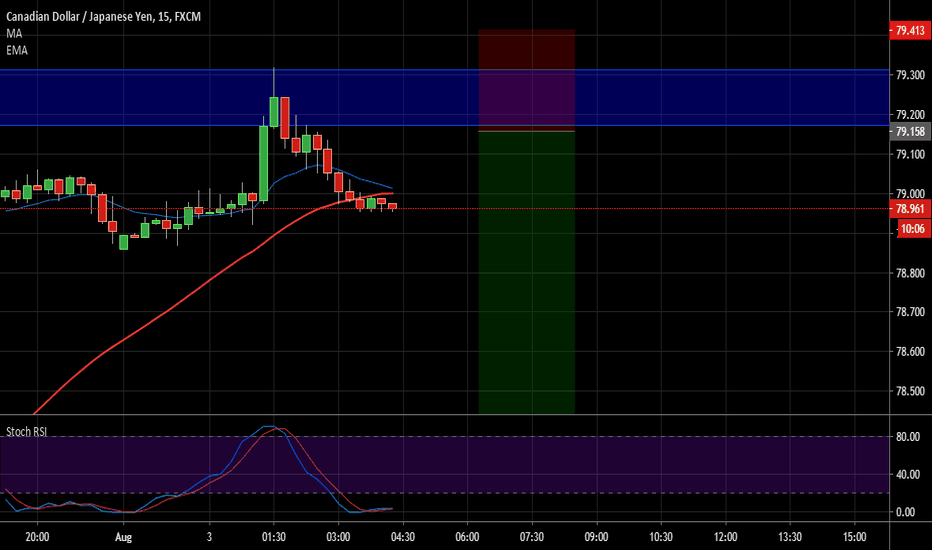Screen dimensions: 932x550
Task: Click the Stoch RSI peak near 01:30
Action: [x=271, y=428]
